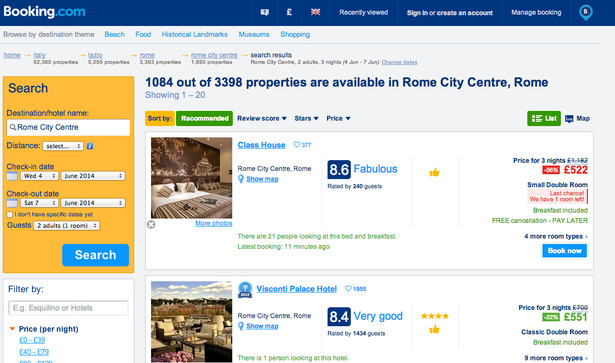Tick 'I don't have specific dates yet'

[x=10, y=214]
